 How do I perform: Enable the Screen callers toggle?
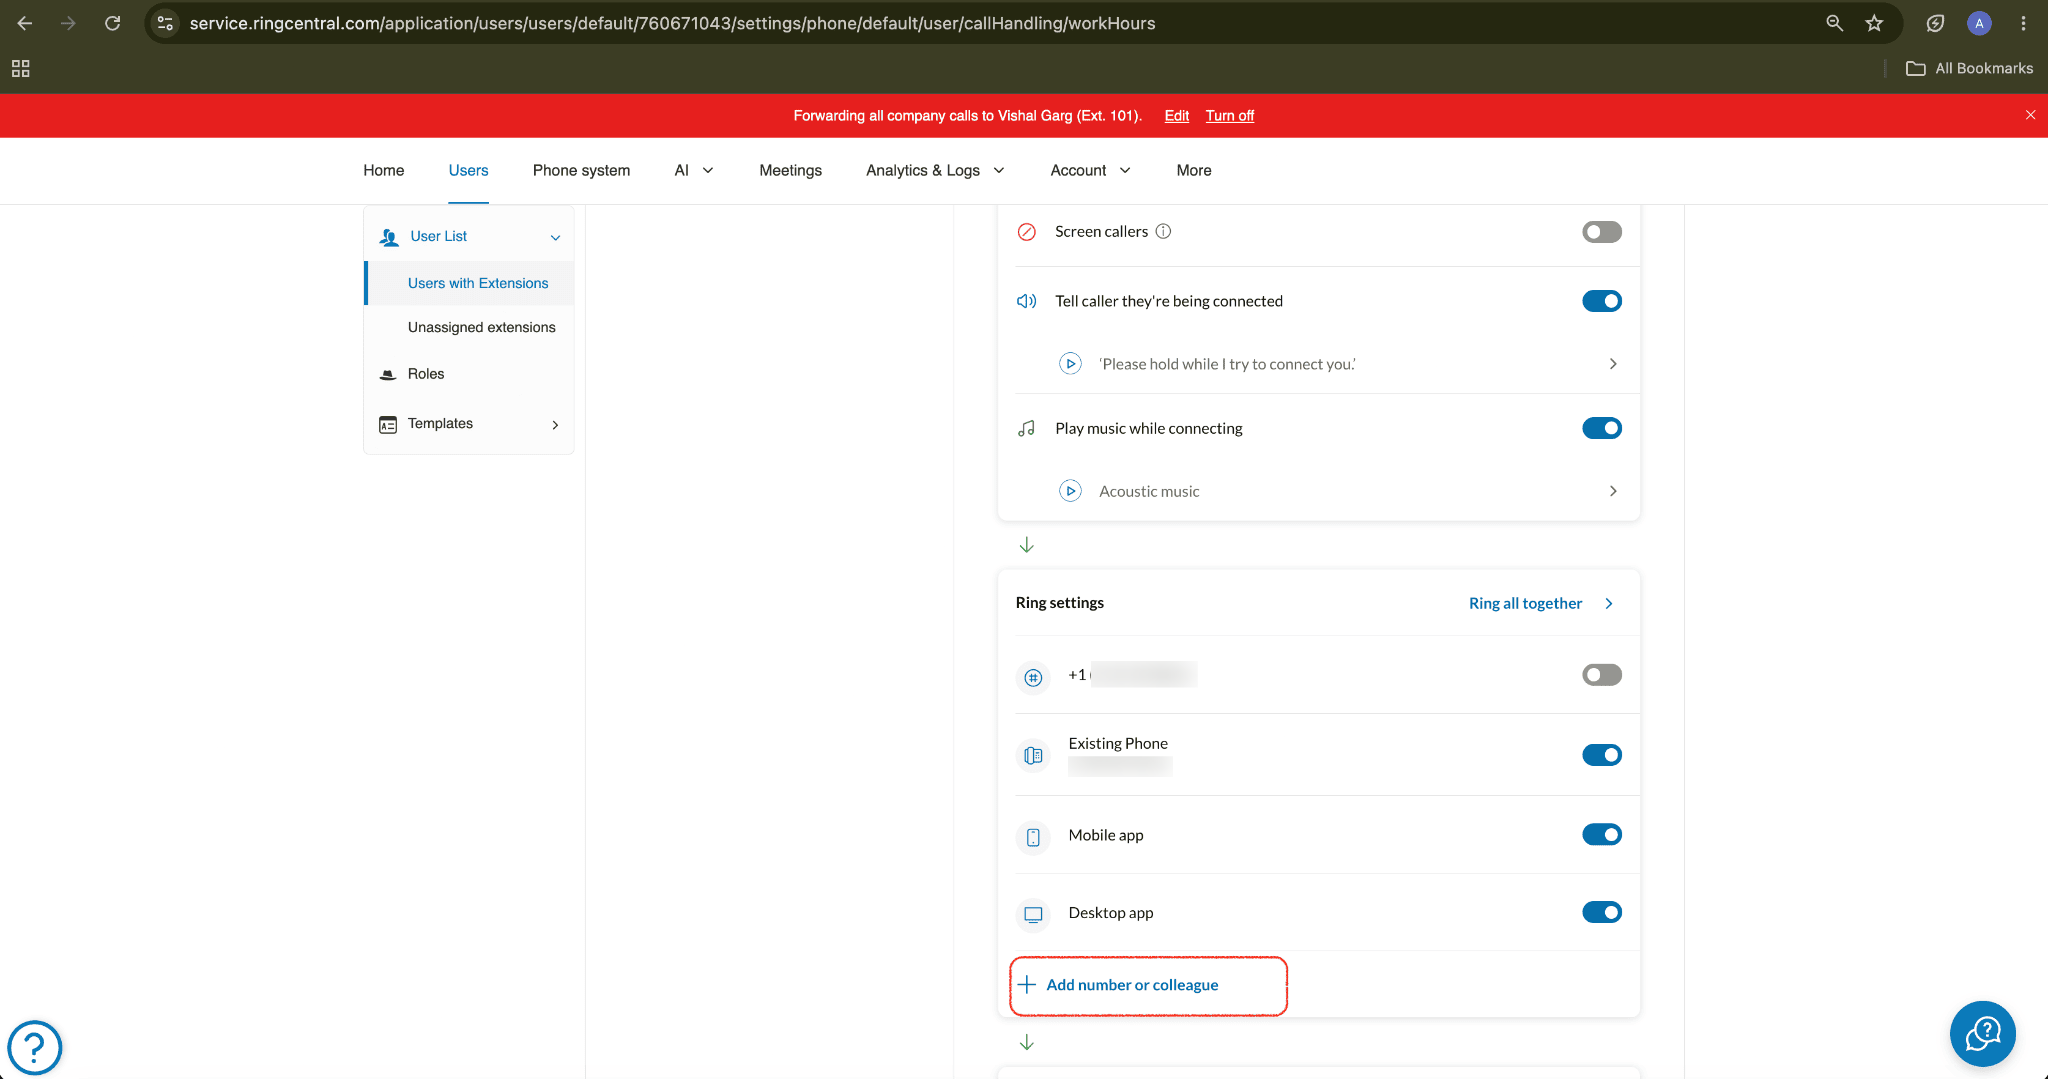click(x=1601, y=232)
